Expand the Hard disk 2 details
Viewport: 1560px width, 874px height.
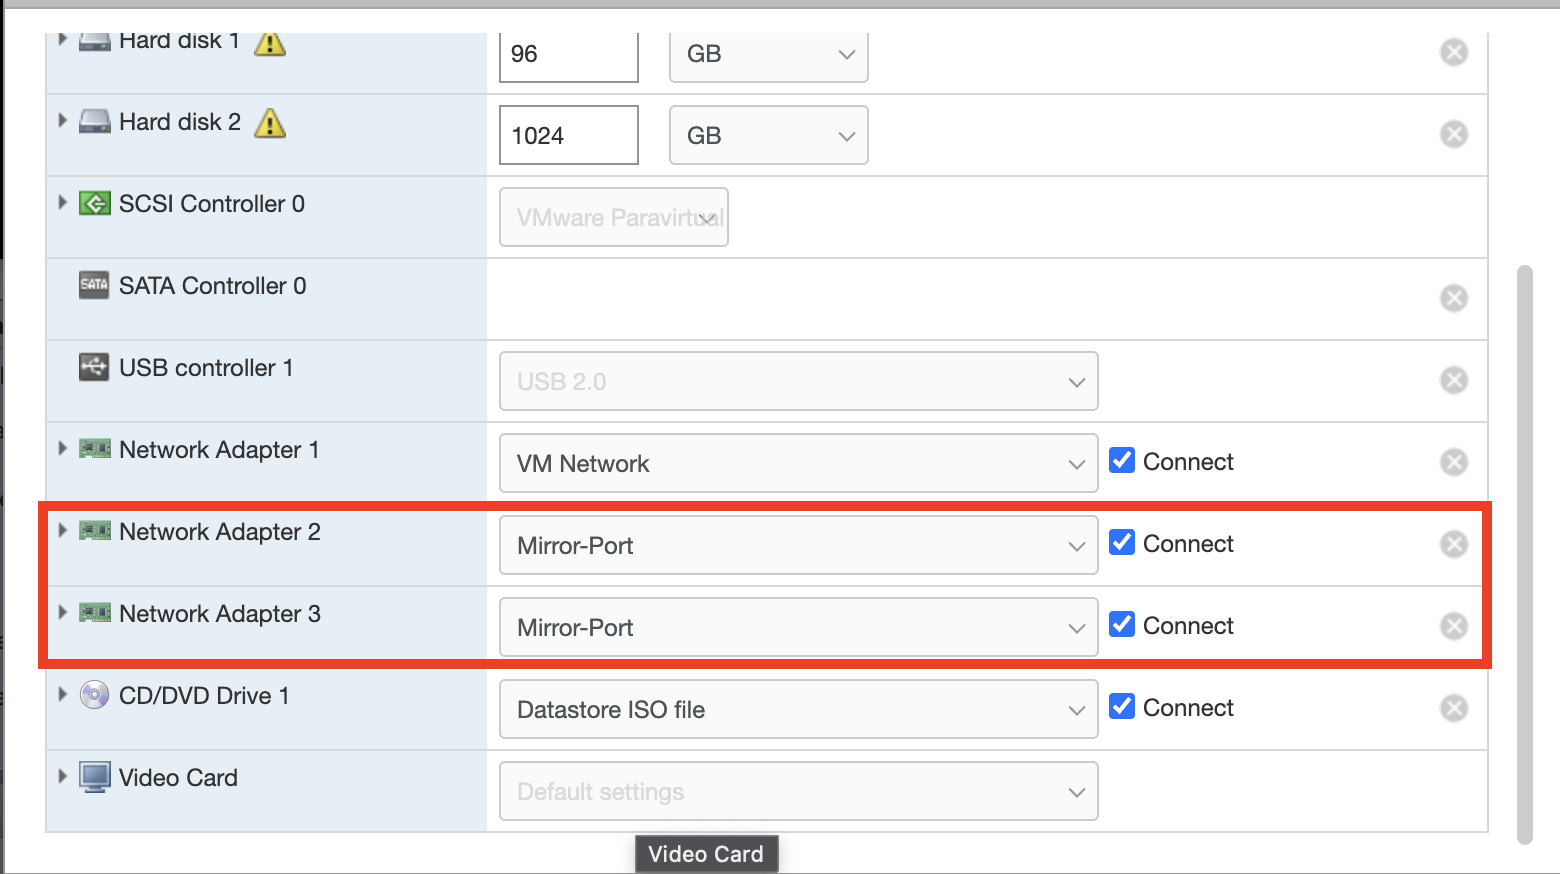click(62, 122)
